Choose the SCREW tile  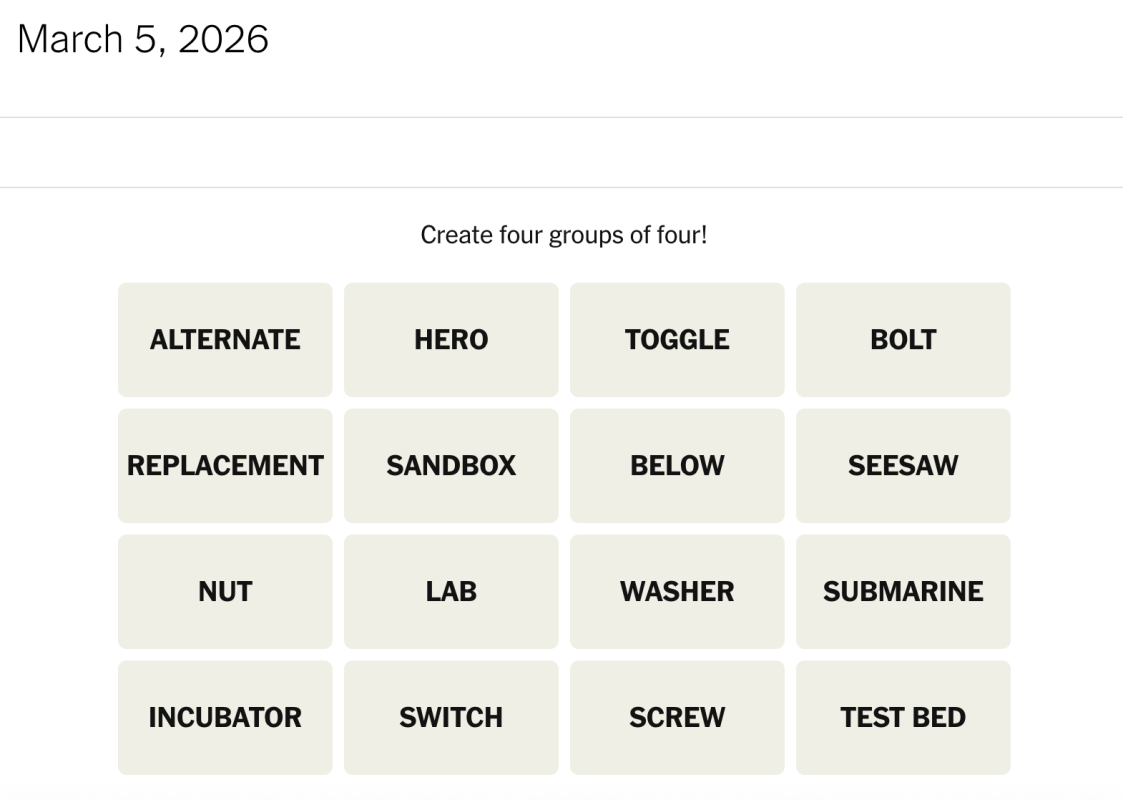677,717
